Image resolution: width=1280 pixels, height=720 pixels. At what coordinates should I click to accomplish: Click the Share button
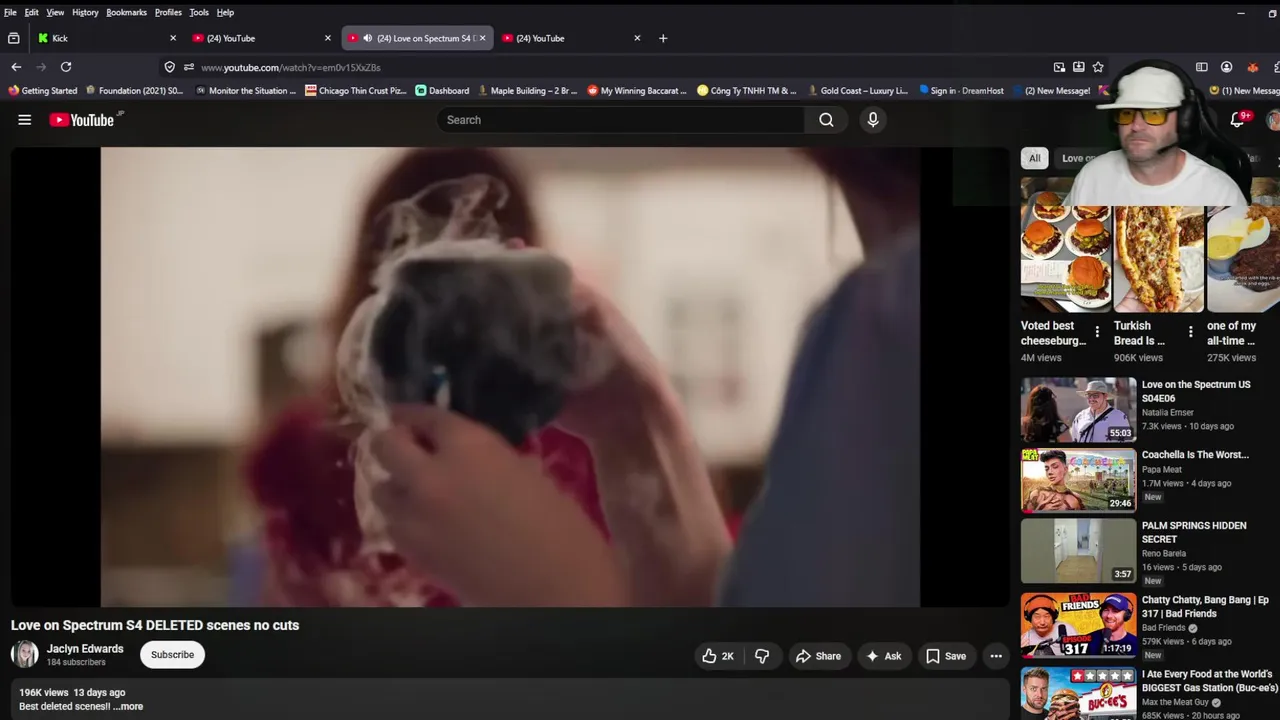click(x=818, y=656)
